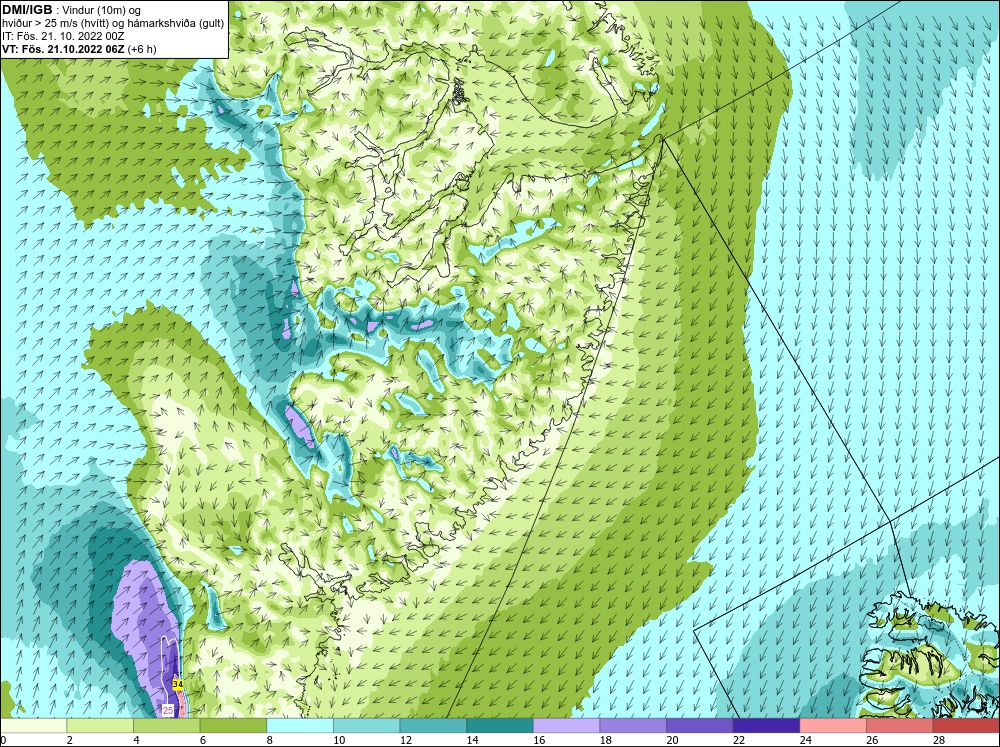Click the "VT: Fös. 21.10.2022 06Z" valid time
Viewport: 1000px width, 747px height.
63,49
